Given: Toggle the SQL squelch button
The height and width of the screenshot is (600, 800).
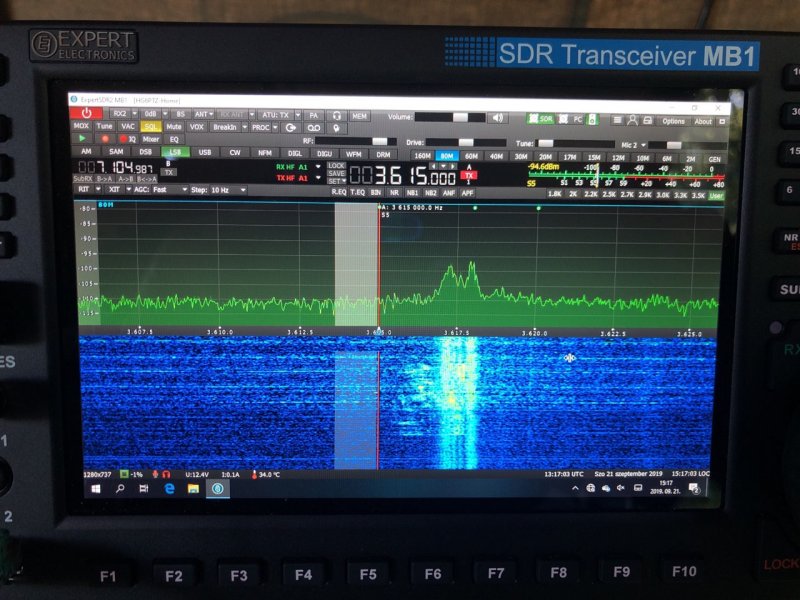Looking at the screenshot, I should [x=151, y=127].
